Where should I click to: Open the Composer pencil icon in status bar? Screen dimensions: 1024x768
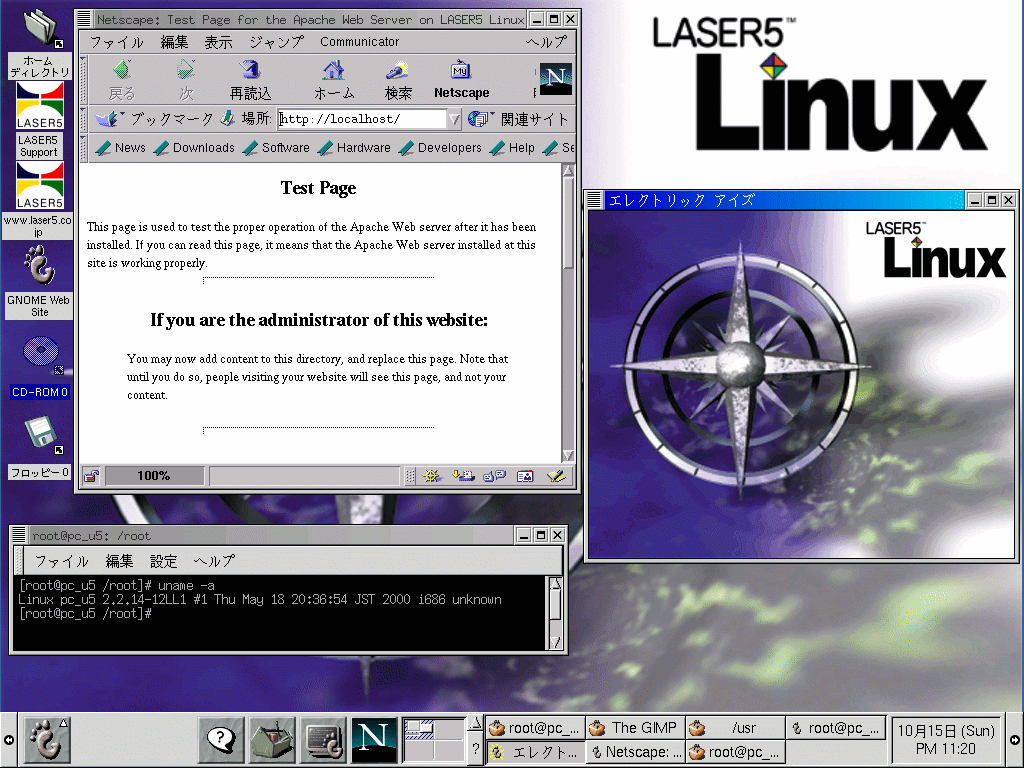coord(556,476)
